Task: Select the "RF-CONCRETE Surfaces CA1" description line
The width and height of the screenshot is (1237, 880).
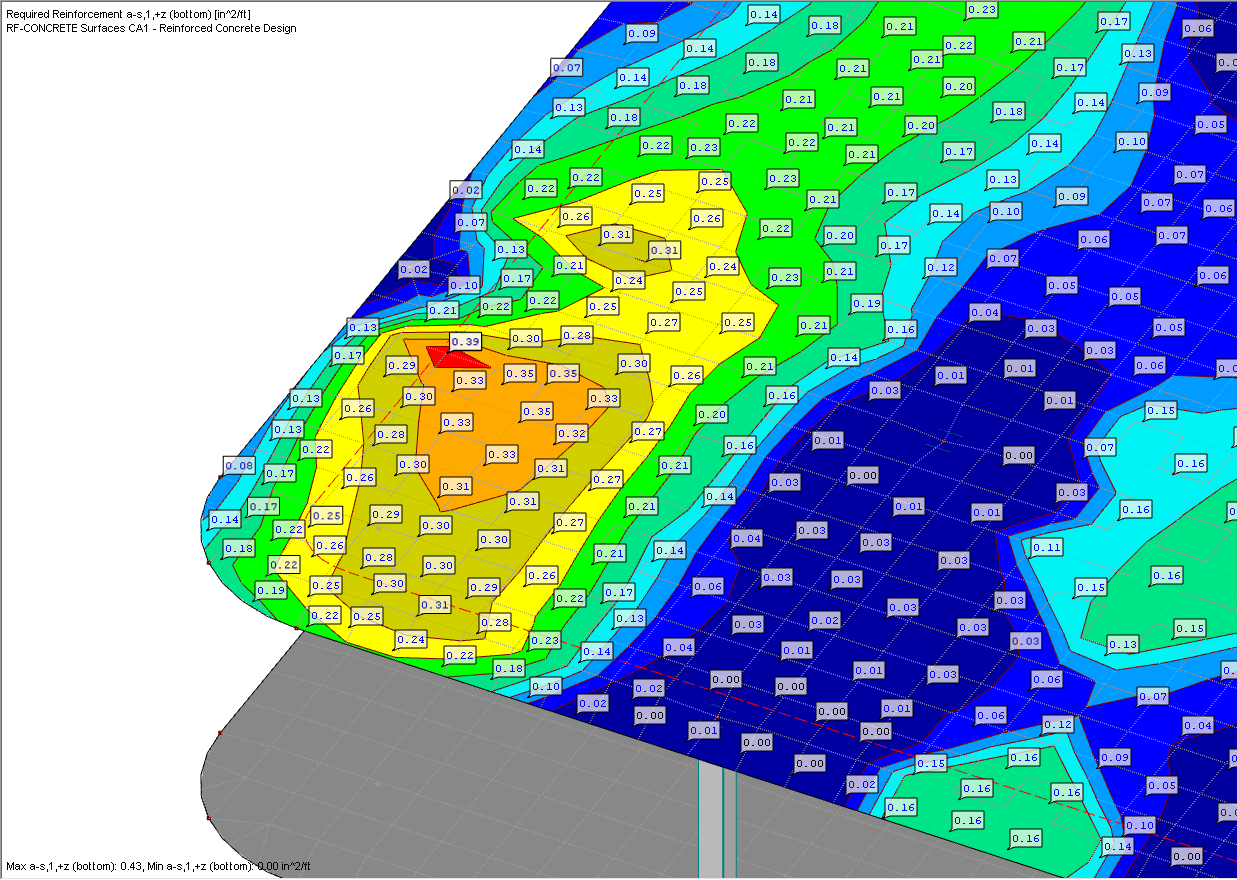Action: pyautogui.click(x=150, y=28)
